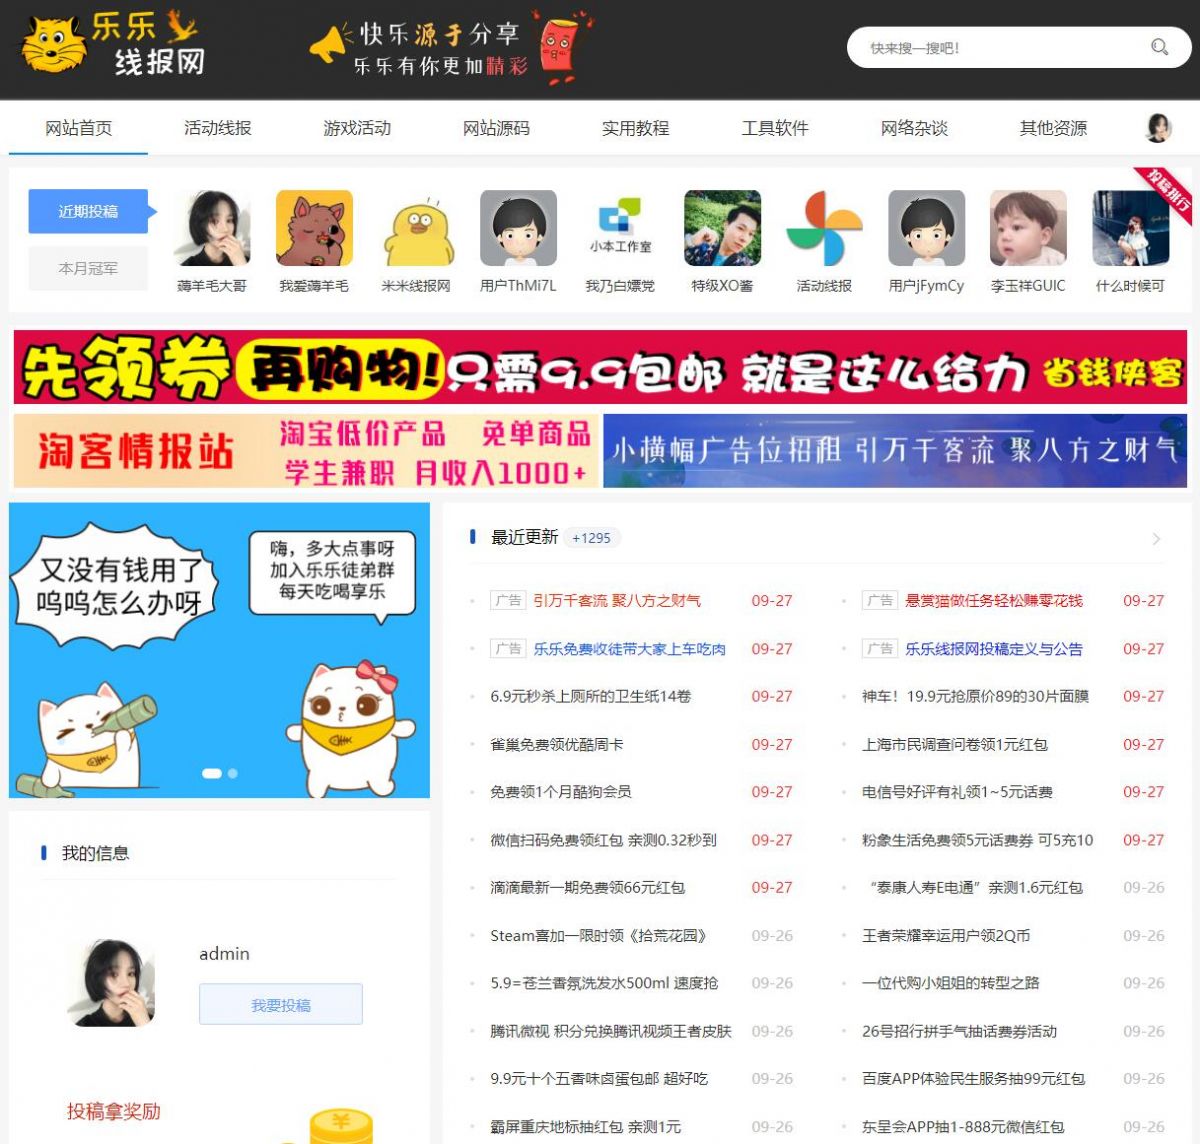This screenshot has height=1144, width=1200.
Task: Select the 米米线报网 duck avatar
Action: (416, 227)
